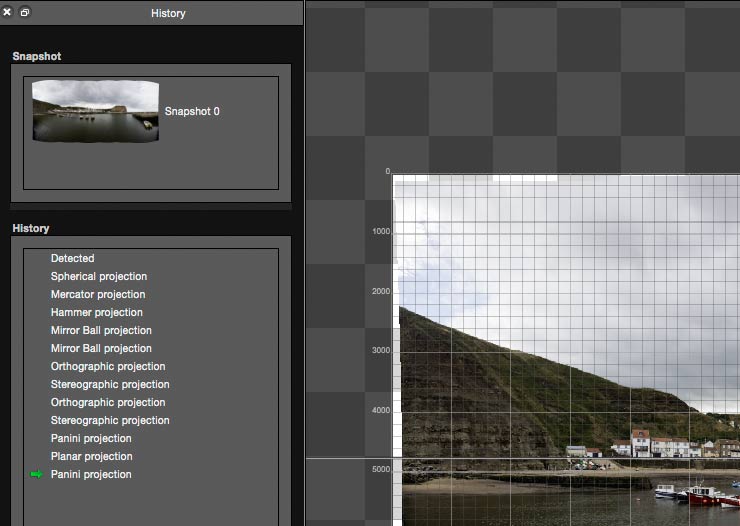Select the Snapshot 0 thumbnail

95,111
